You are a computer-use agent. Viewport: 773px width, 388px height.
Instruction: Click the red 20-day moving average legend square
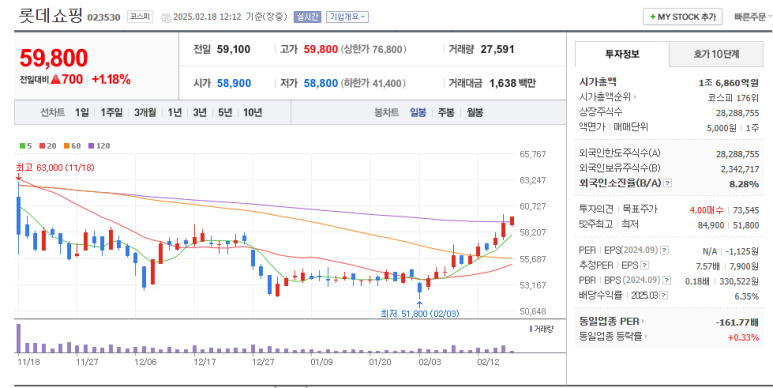point(42,146)
